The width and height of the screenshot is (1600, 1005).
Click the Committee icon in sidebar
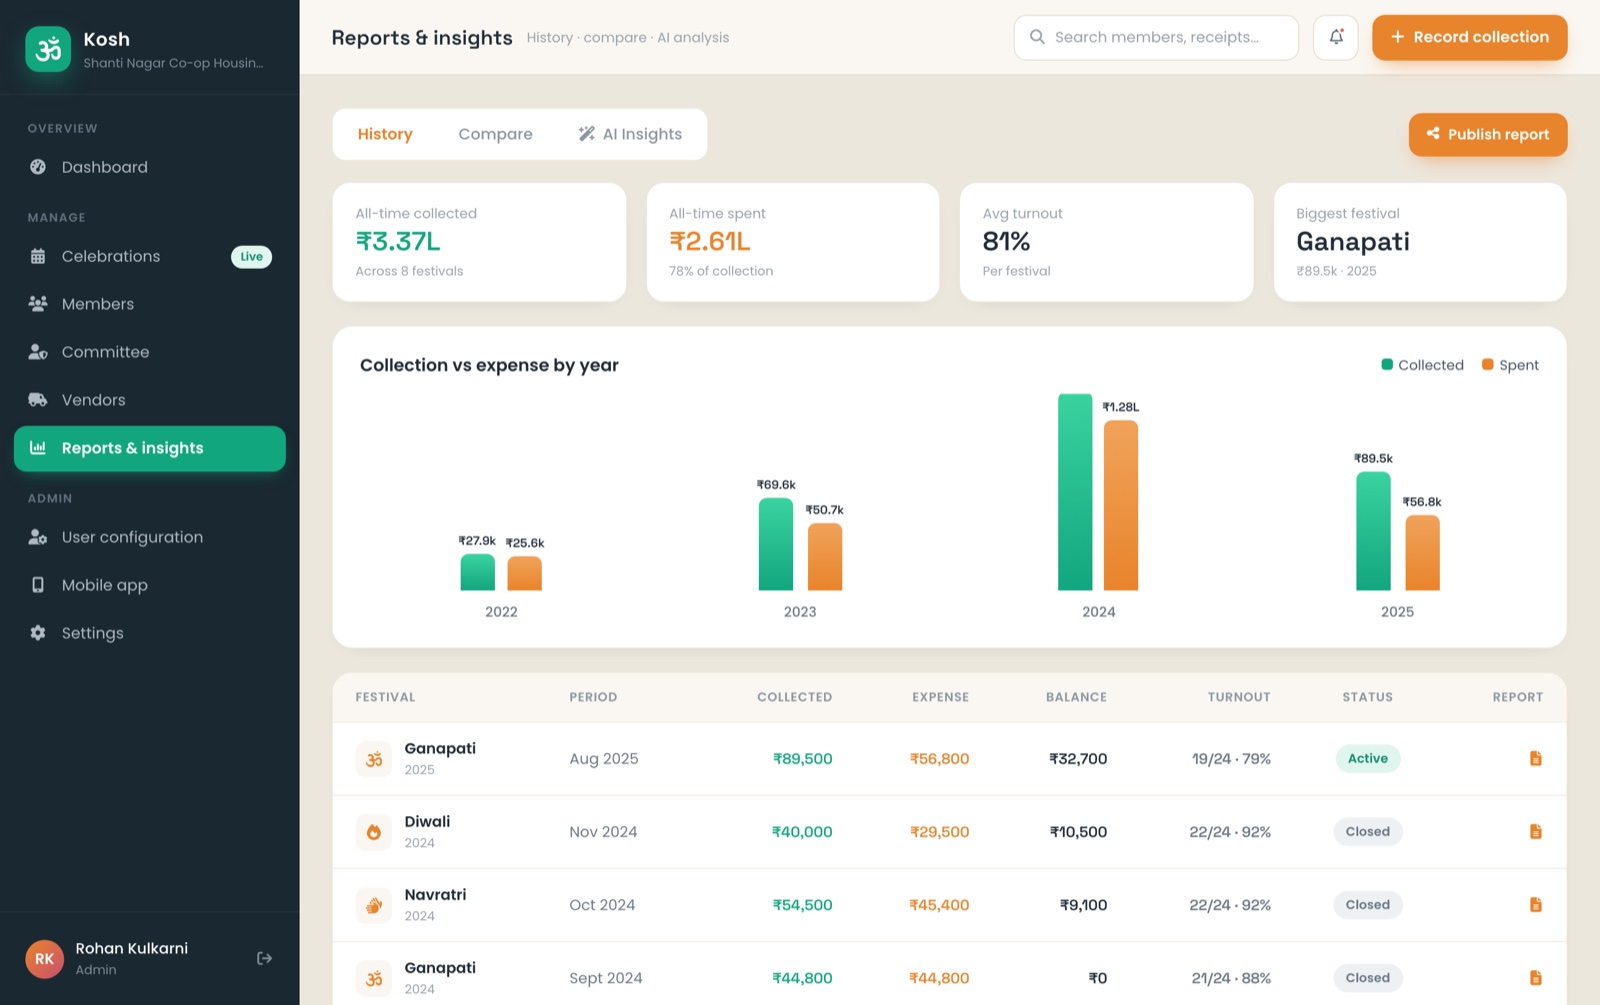tap(38, 352)
